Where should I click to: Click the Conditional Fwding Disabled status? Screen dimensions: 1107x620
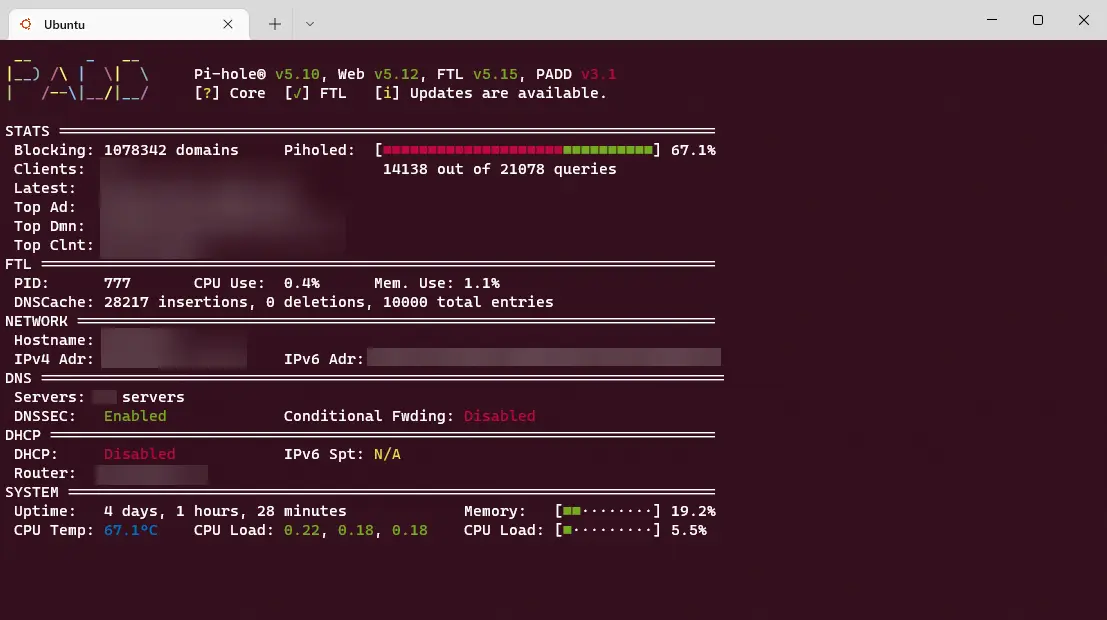[499, 416]
